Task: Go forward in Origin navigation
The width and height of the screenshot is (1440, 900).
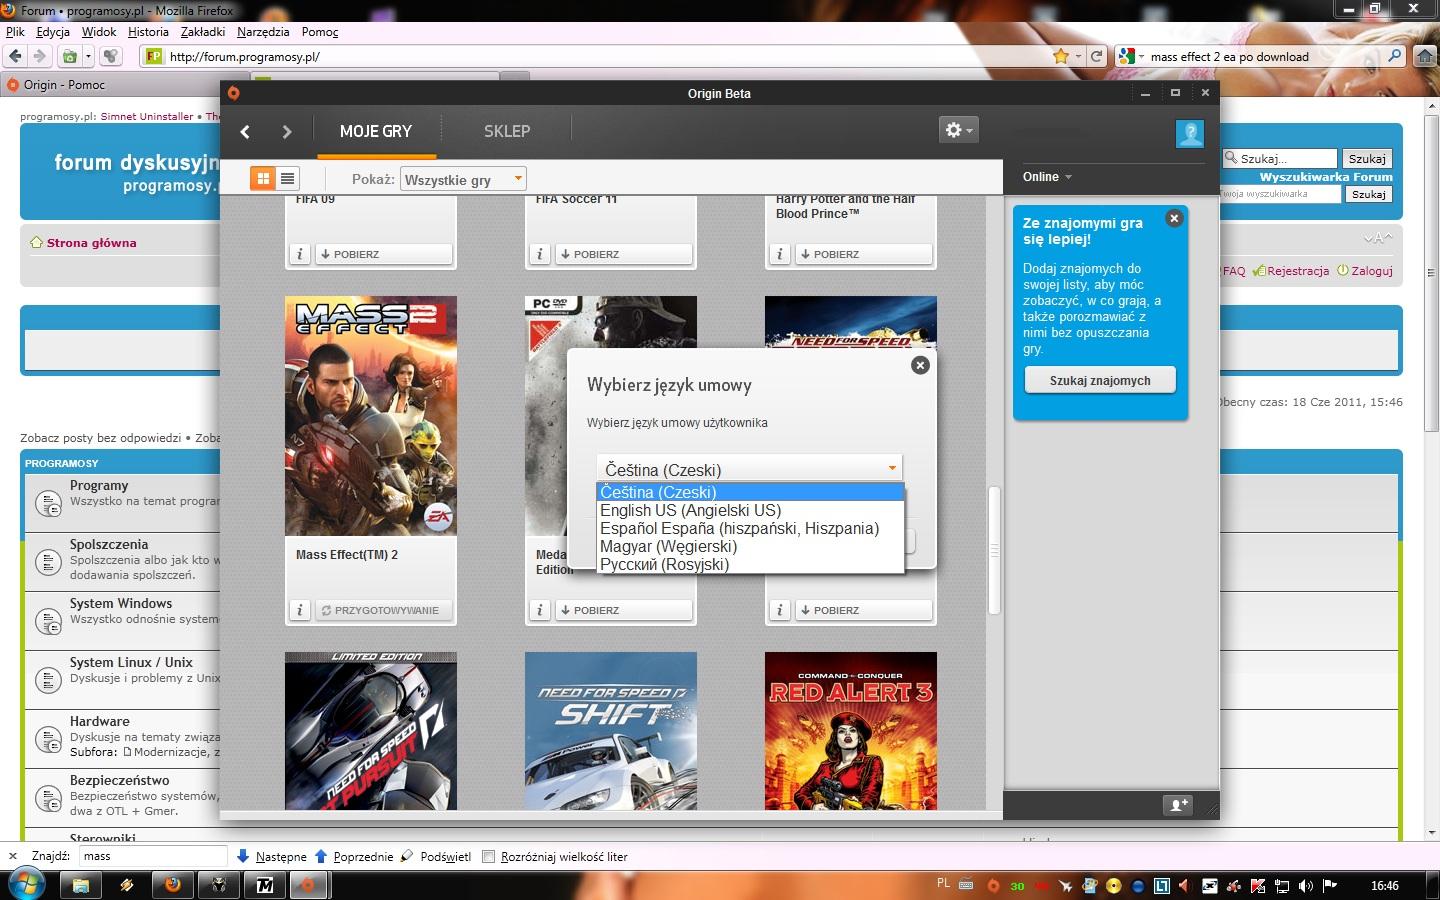Action: click(x=287, y=131)
